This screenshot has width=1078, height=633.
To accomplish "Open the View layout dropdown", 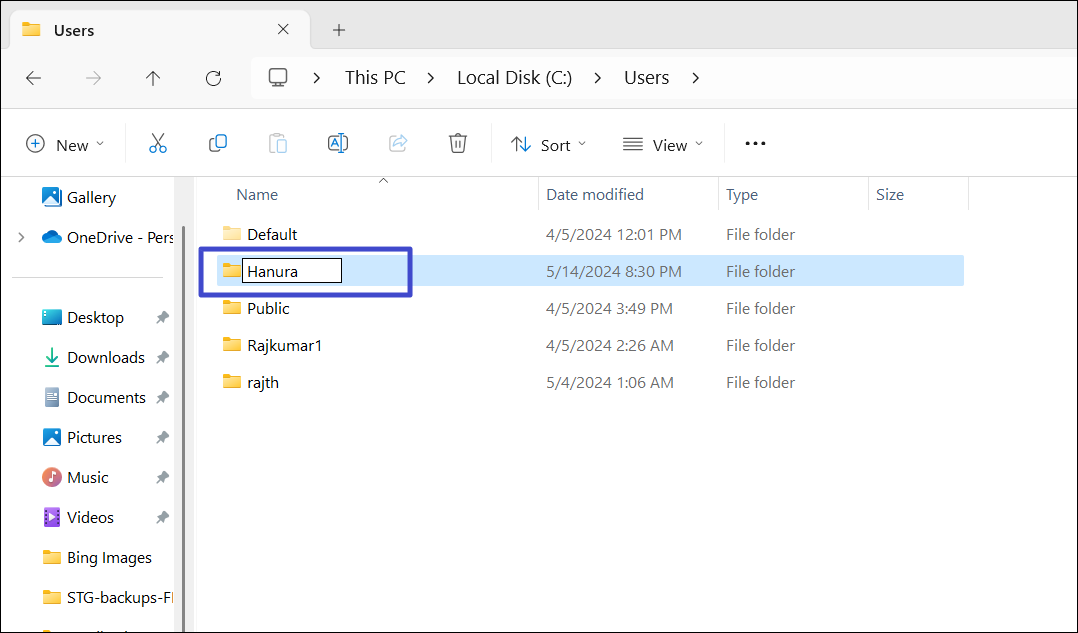I will tap(662, 145).
